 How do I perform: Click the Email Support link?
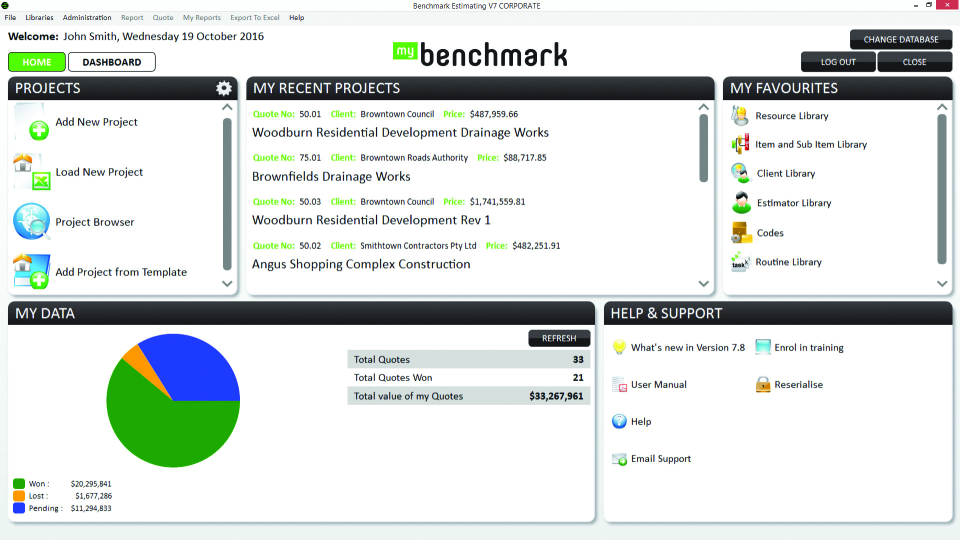coord(661,459)
